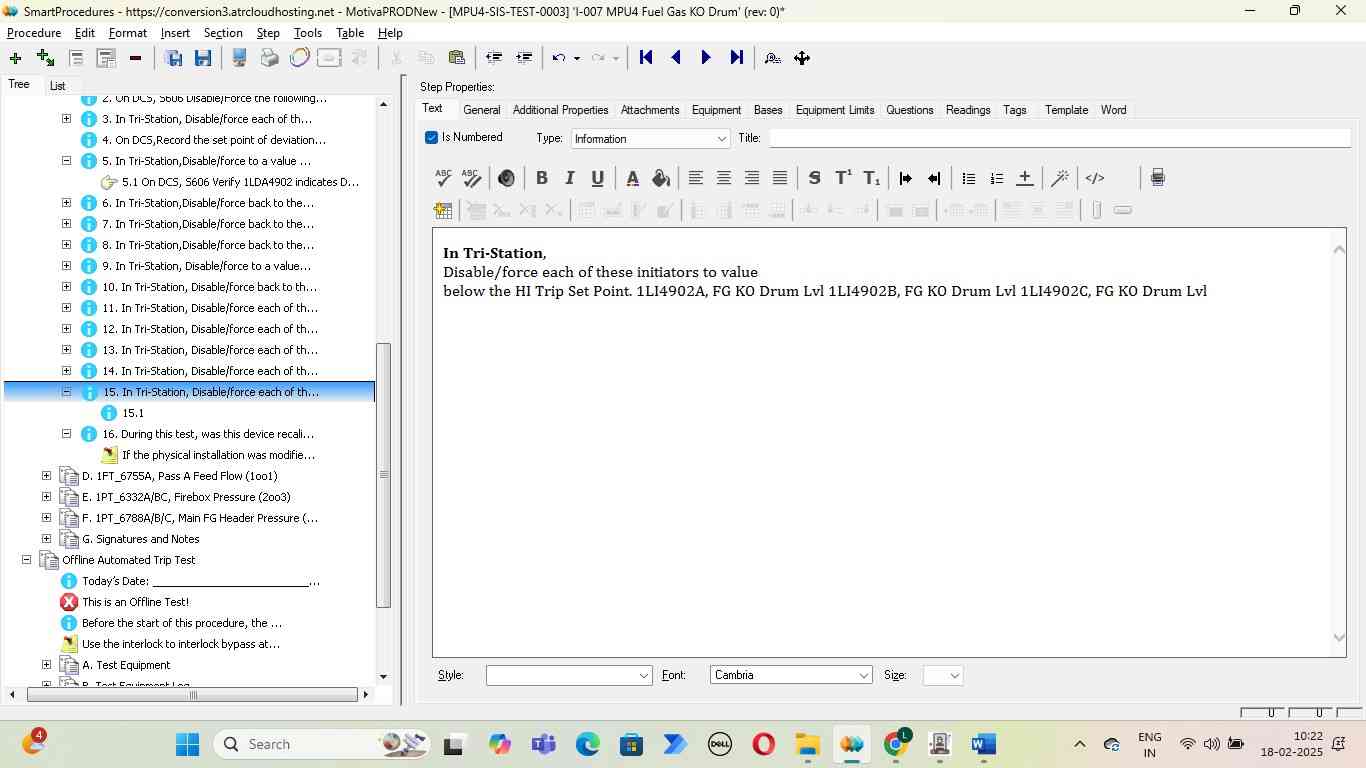Open the Attachments tab
This screenshot has width=1366, height=768.
click(x=650, y=110)
